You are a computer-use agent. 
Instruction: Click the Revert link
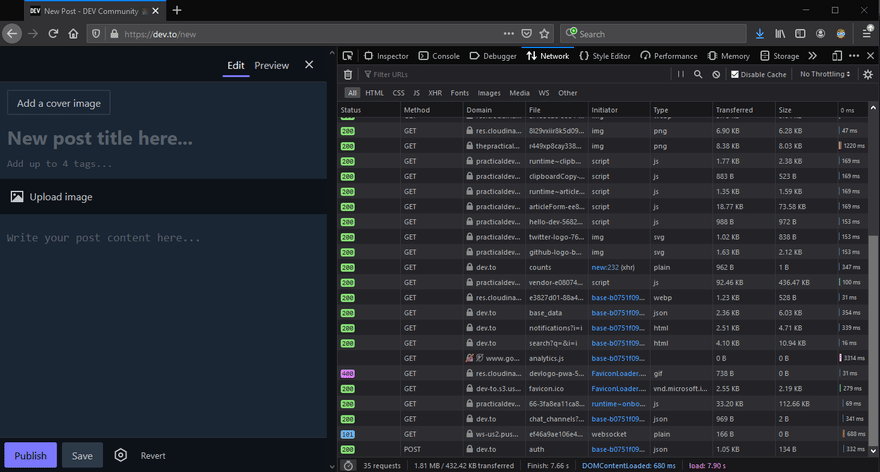pos(153,455)
